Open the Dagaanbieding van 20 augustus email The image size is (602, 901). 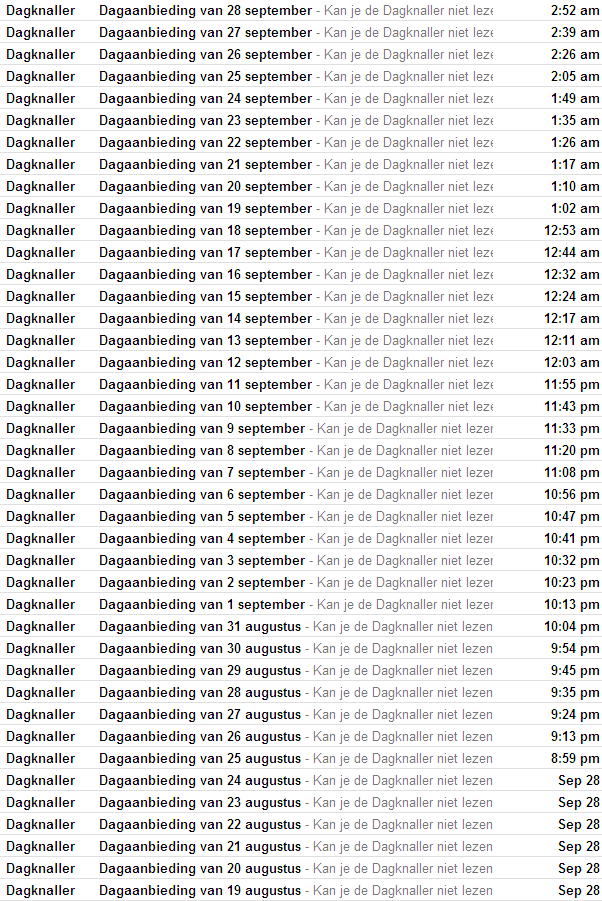(x=301, y=868)
